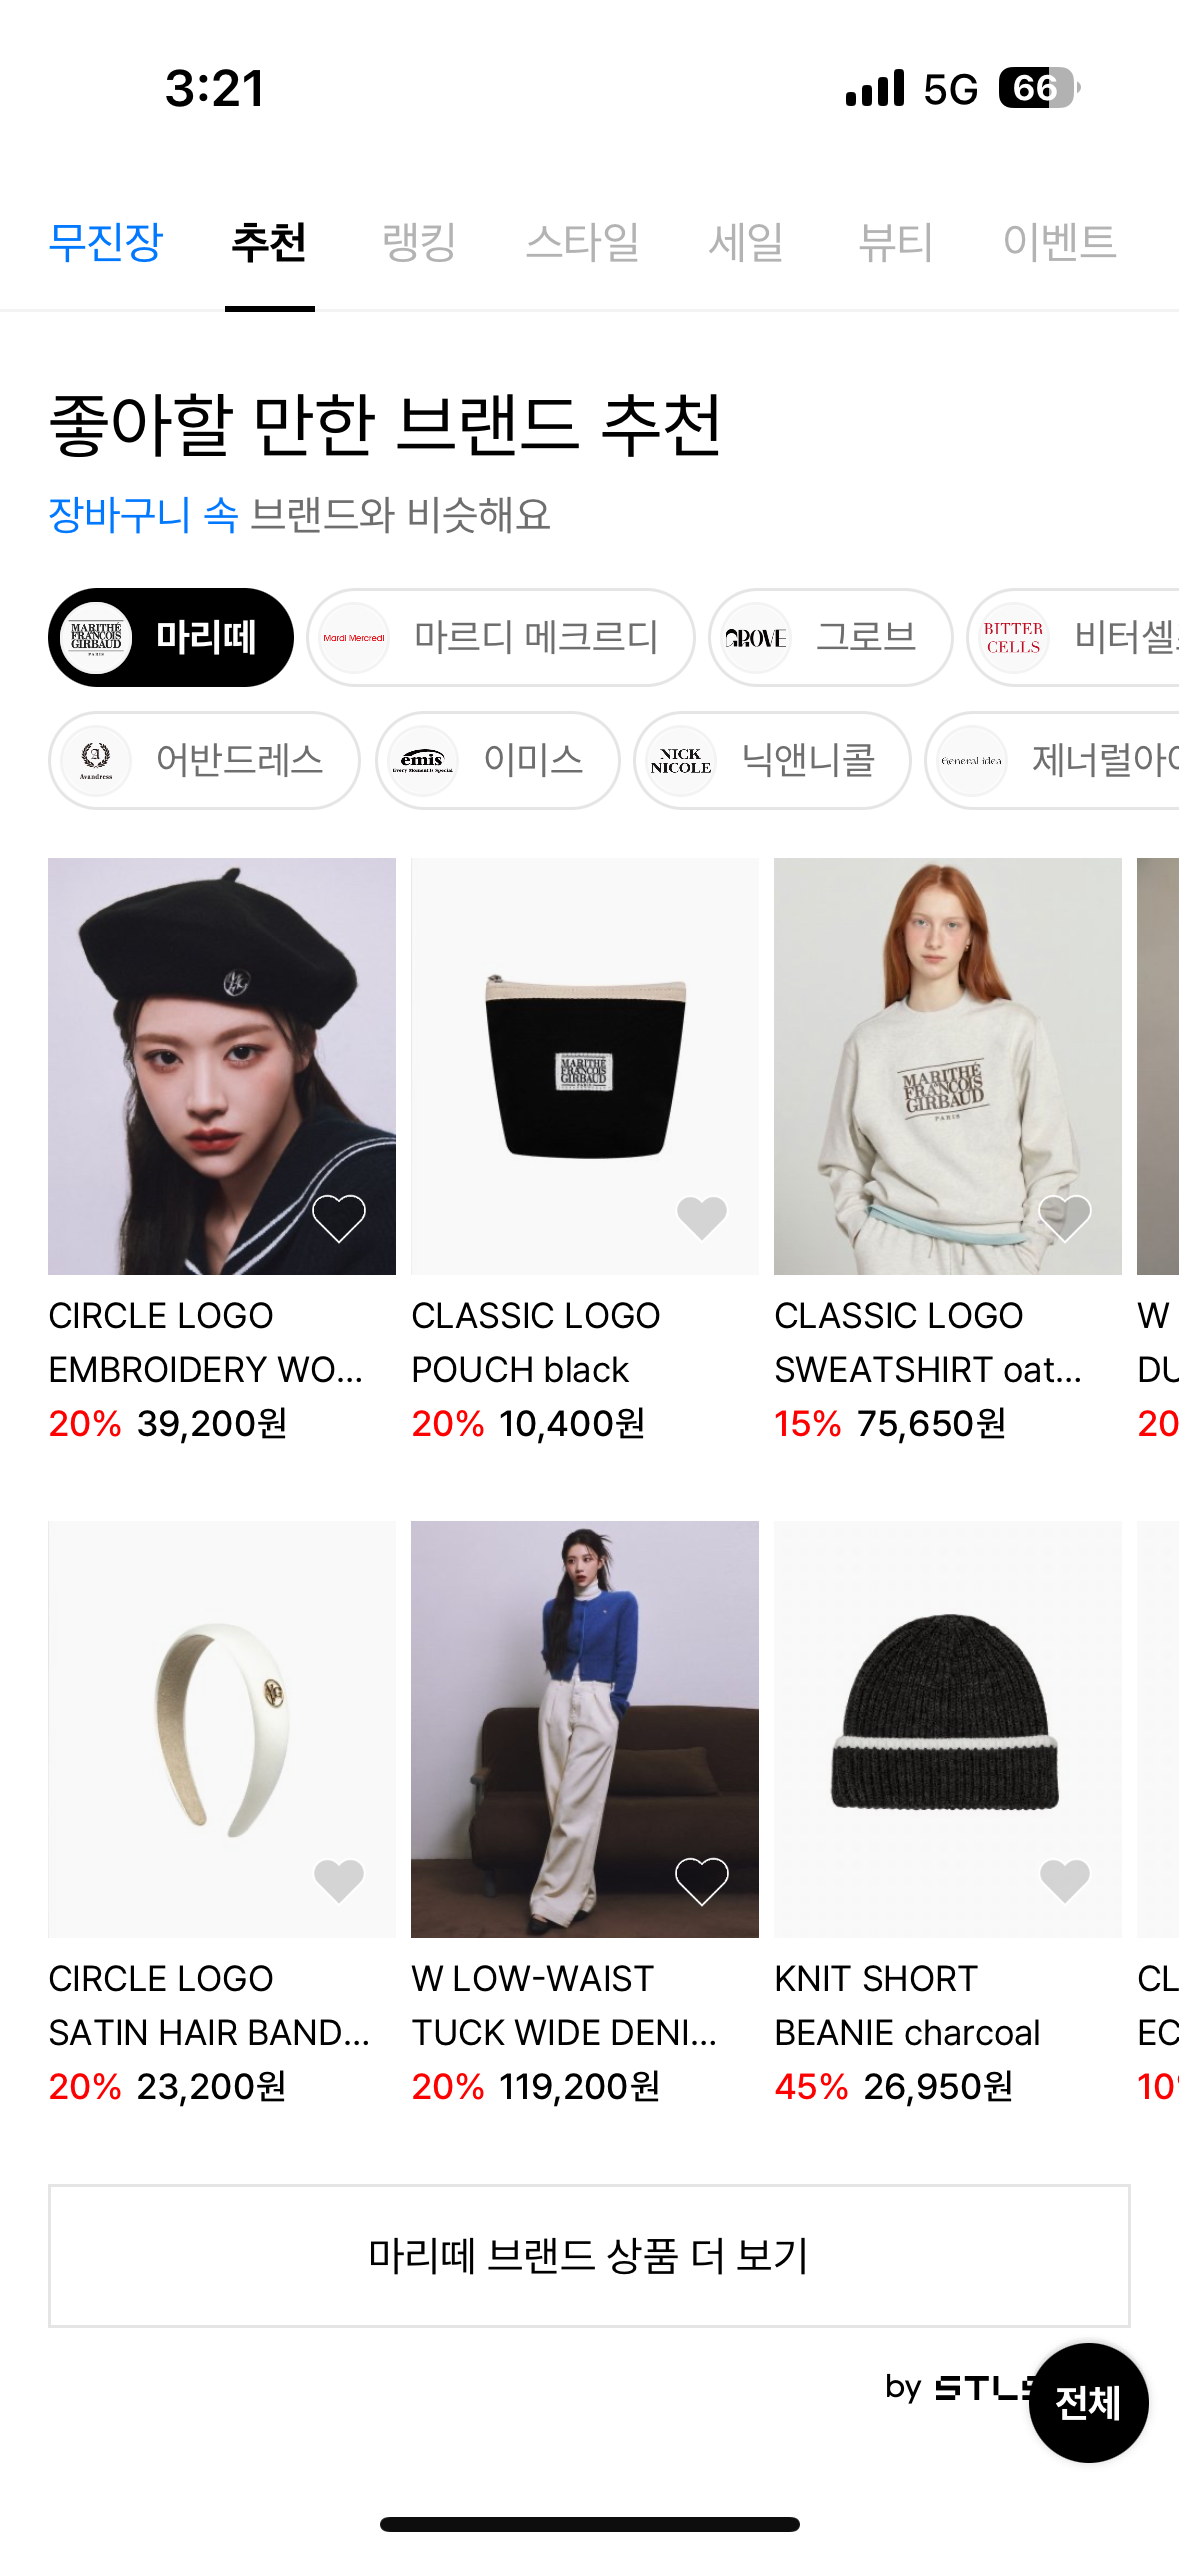
Task: Select the 그로브 brand chip
Action: [x=831, y=638]
